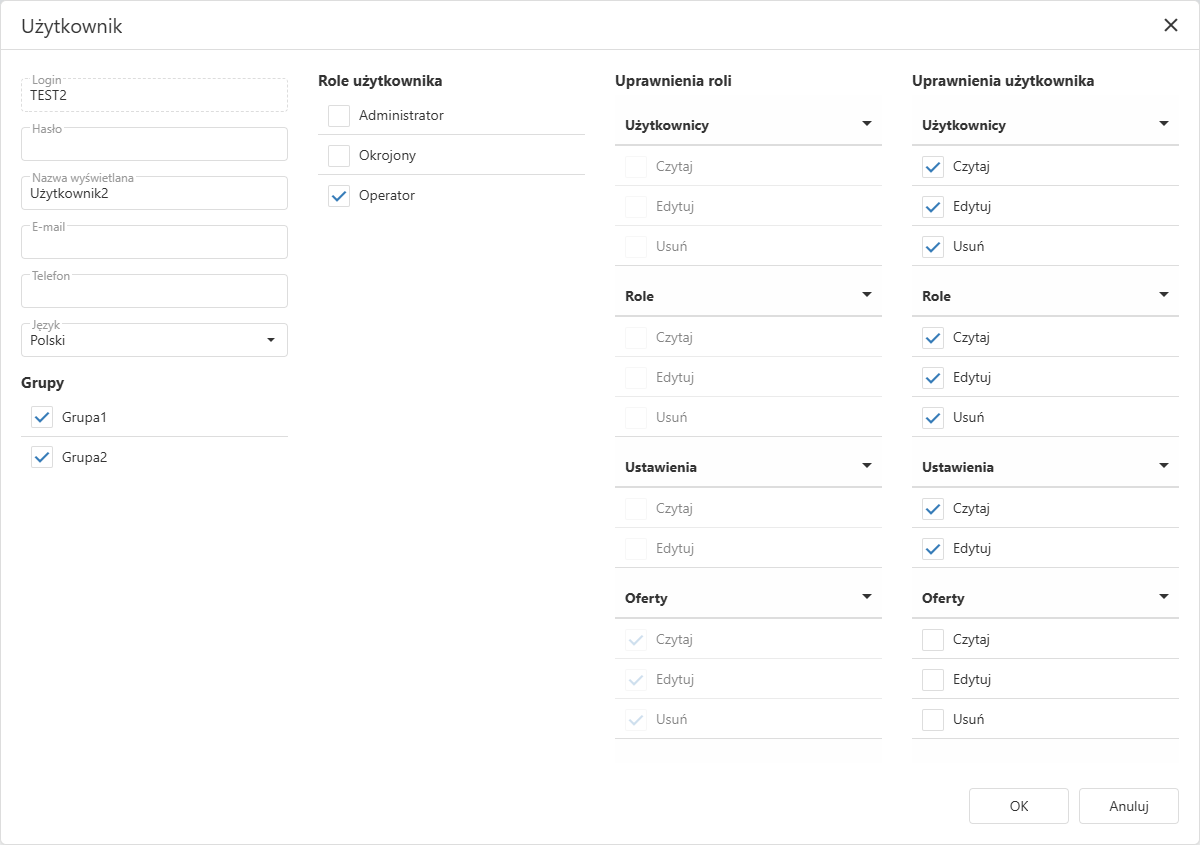Image resolution: width=1200 pixels, height=845 pixels.
Task: Click the Hasło password field
Action: pyautogui.click(x=154, y=145)
